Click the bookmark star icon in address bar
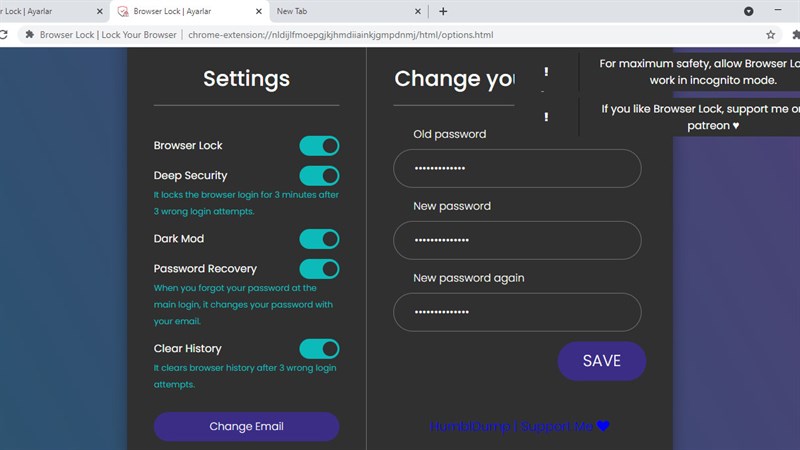Screen dimensions: 800x450 (x=770, y=35)
